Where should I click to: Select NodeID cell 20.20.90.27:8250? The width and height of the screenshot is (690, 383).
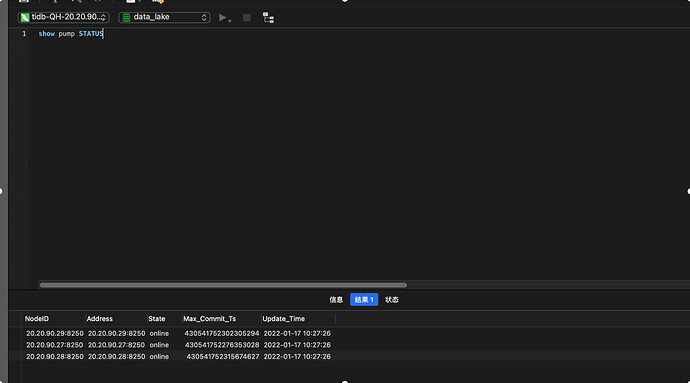[x=55, y=345]
